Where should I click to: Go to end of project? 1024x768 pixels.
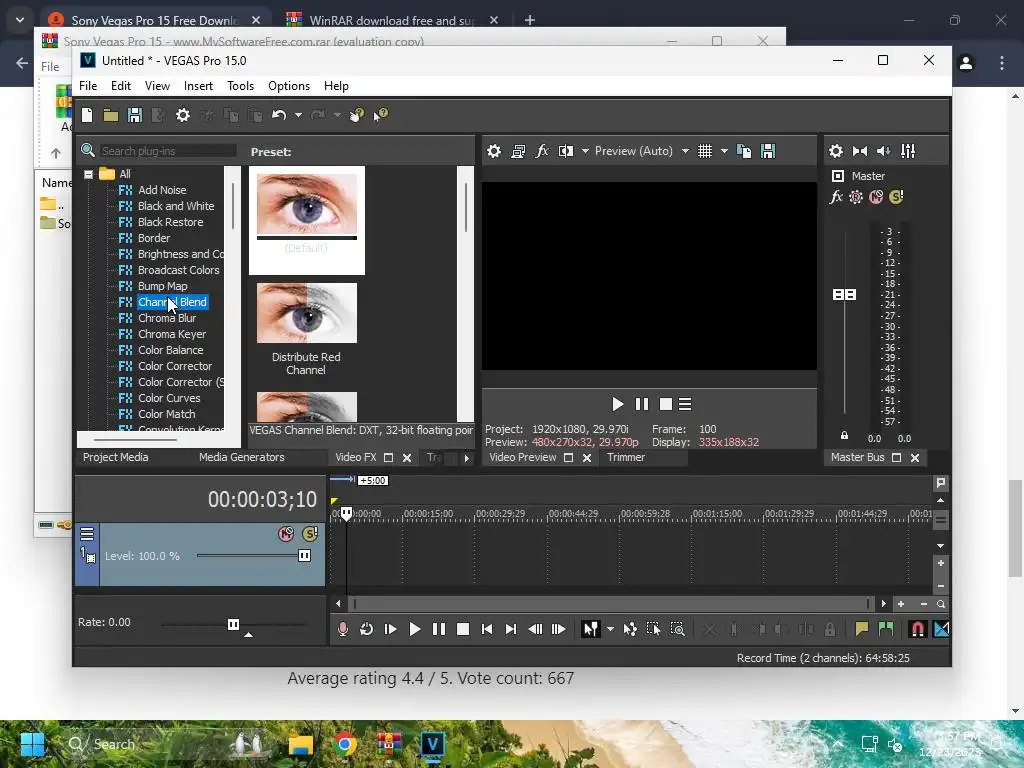(x=511, y=629)
